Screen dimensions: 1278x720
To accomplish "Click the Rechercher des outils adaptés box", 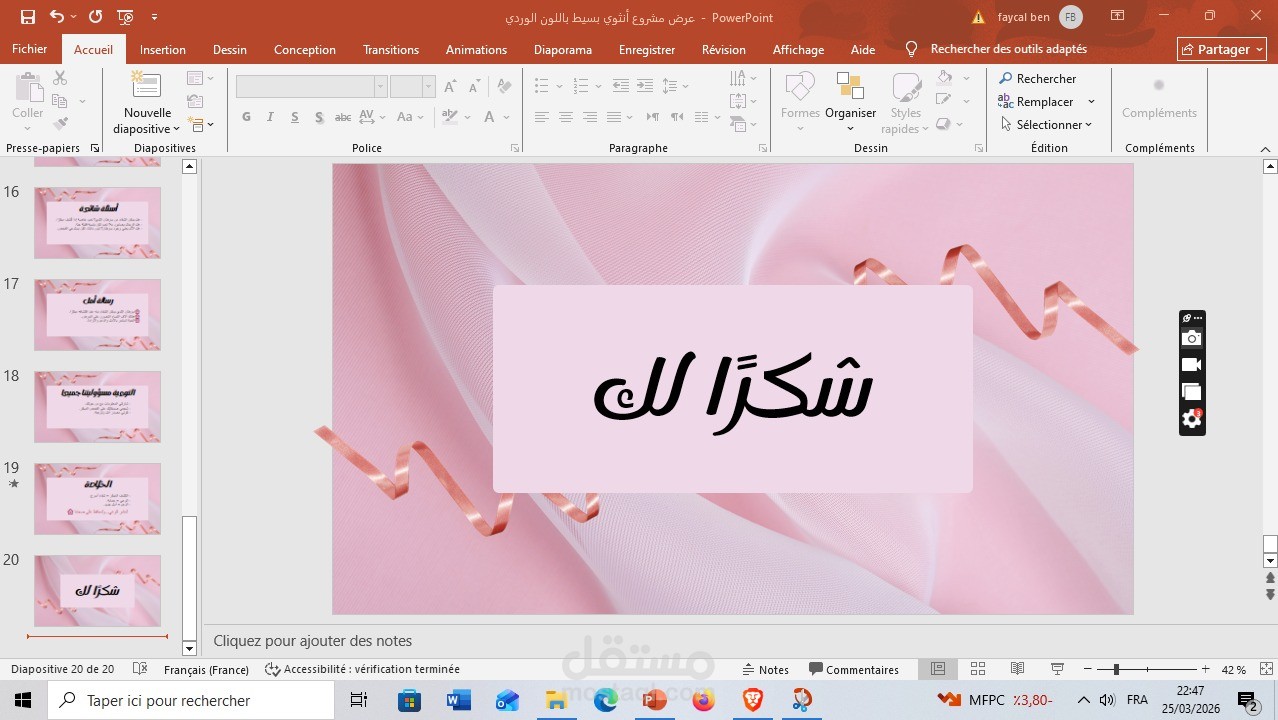I will coord(1008,49).
